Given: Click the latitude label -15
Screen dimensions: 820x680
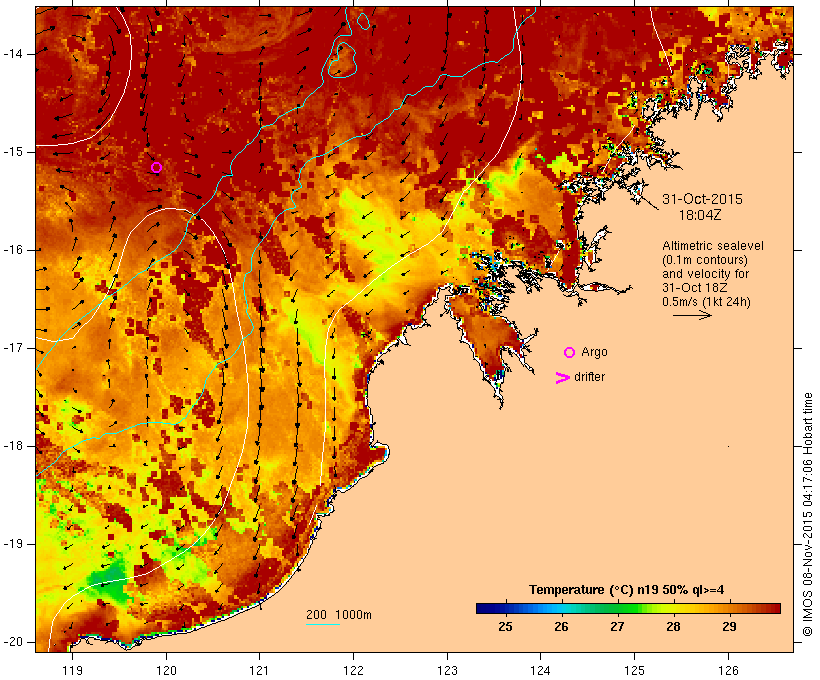Looking at the screenshot, I should [x=12, y=152].
